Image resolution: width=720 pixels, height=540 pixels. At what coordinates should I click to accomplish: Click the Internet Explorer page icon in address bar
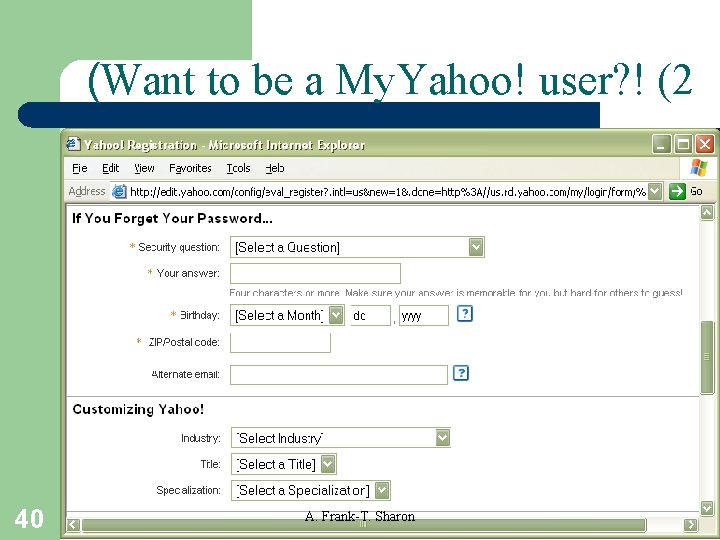[119, 191]
